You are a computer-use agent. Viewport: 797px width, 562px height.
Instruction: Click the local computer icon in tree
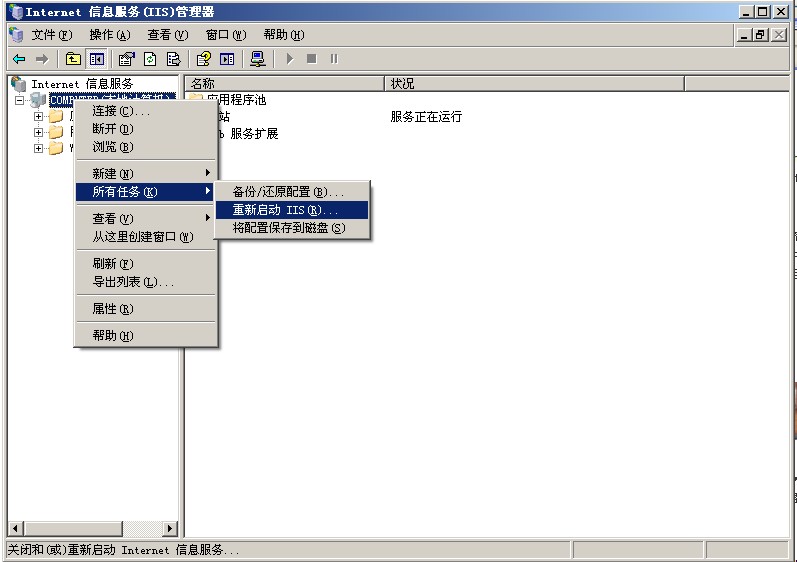click(38, 100)
